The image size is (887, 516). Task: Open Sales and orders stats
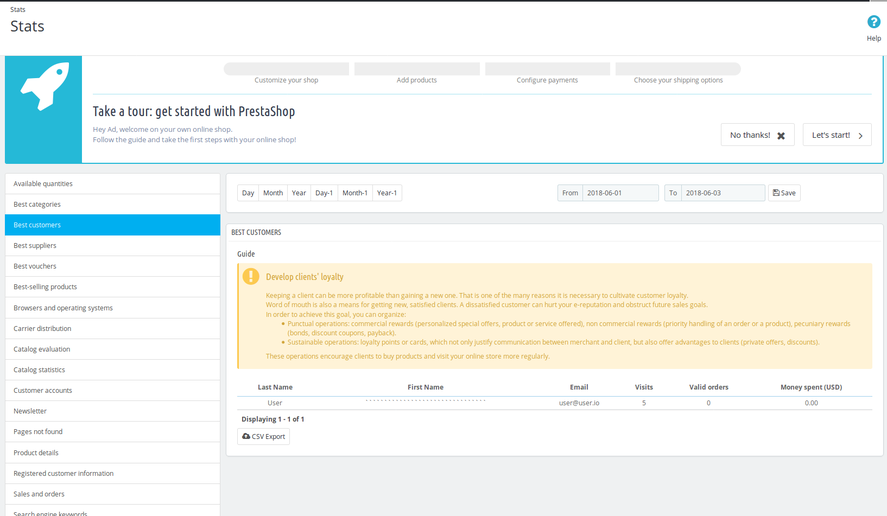click(113, 494)
